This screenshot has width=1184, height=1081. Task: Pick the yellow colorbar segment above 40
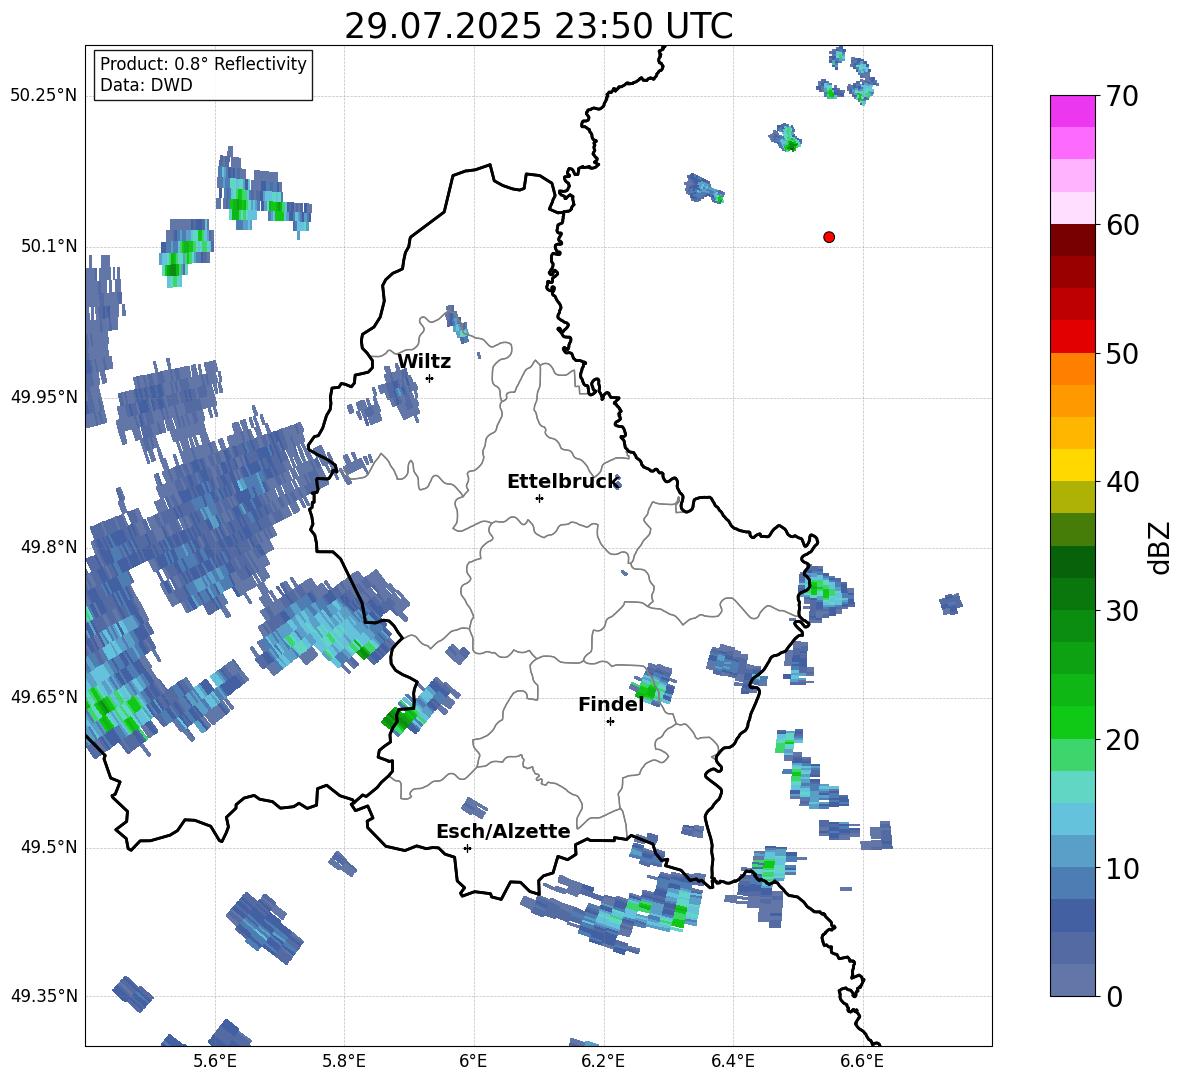pos(1072,466)
